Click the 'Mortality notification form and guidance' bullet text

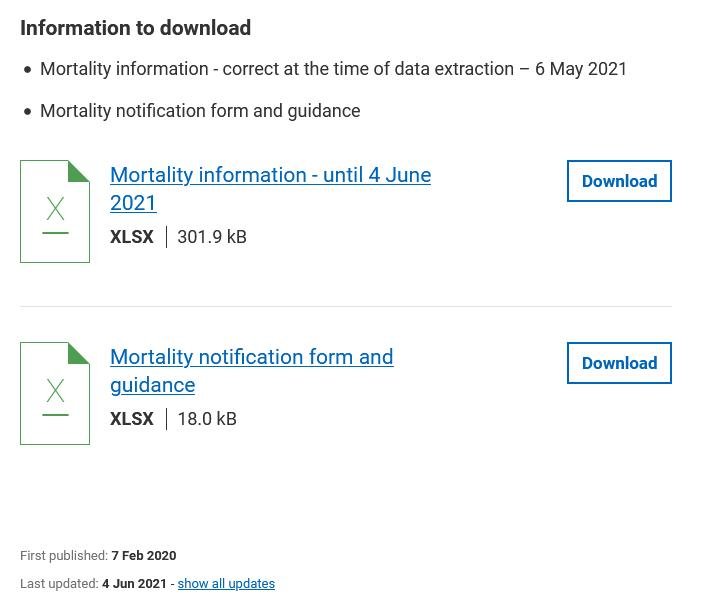coord(200,111)
